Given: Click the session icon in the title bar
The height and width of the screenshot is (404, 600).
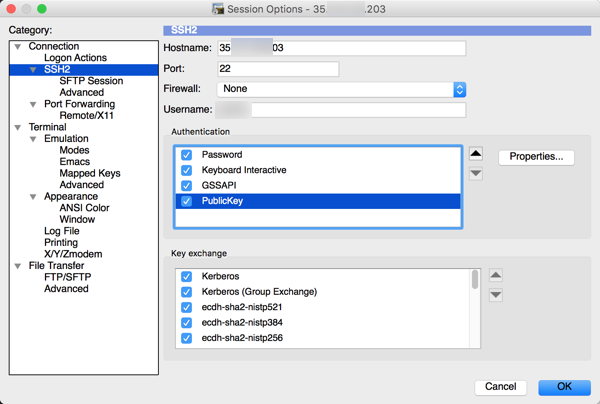Looking at the screenshot, I should [218, 9].
